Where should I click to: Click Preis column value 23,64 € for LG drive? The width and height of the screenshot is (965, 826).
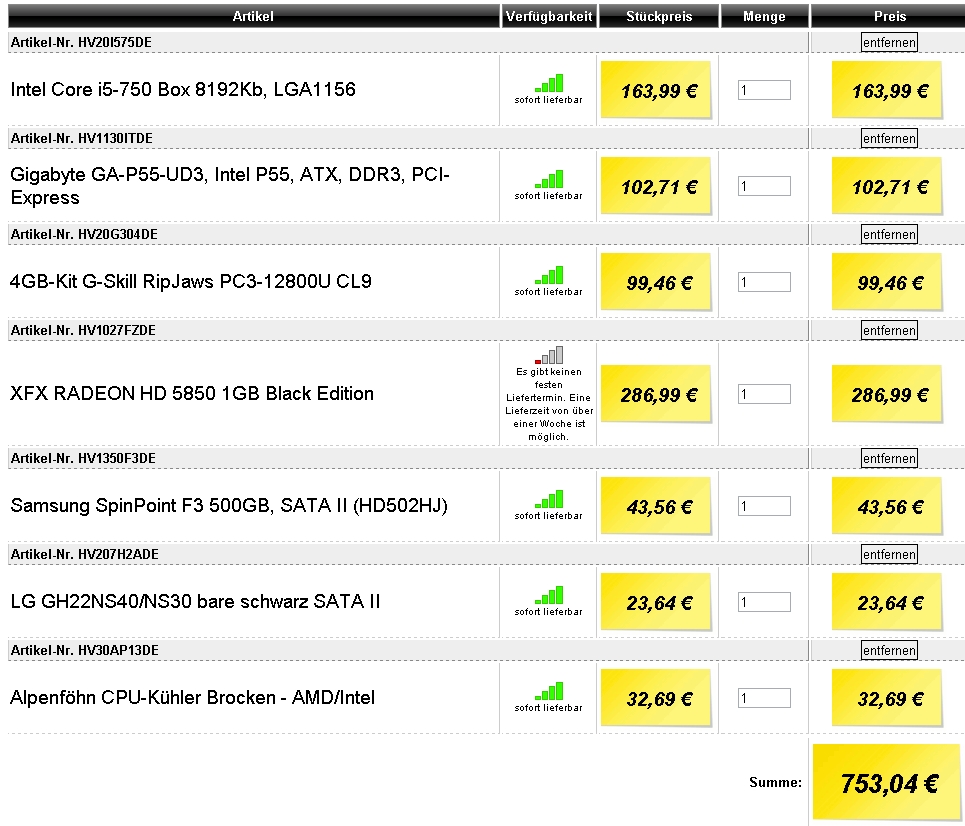[887, 603]
